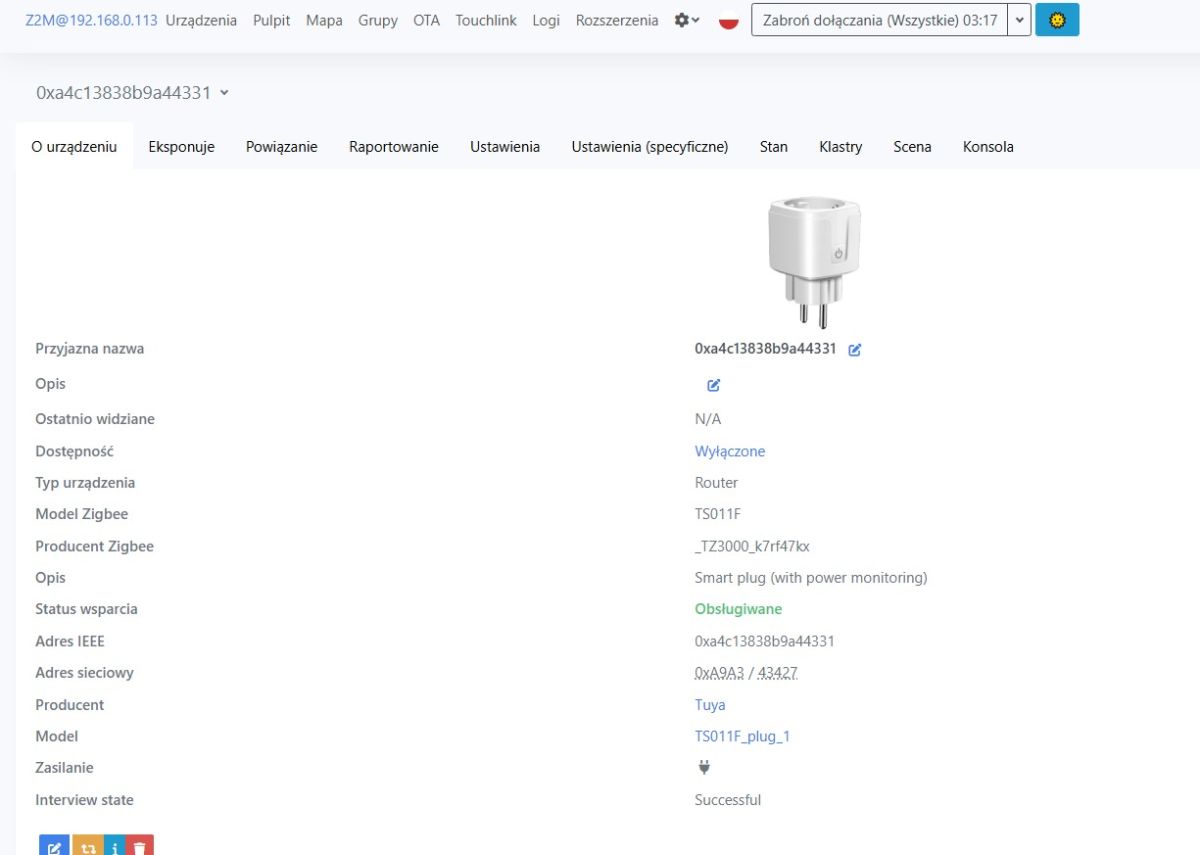Open Ustawienia (specyficzne) tab
The height and width of the screenshot is (855, 1200).
(x=650, y=146)
